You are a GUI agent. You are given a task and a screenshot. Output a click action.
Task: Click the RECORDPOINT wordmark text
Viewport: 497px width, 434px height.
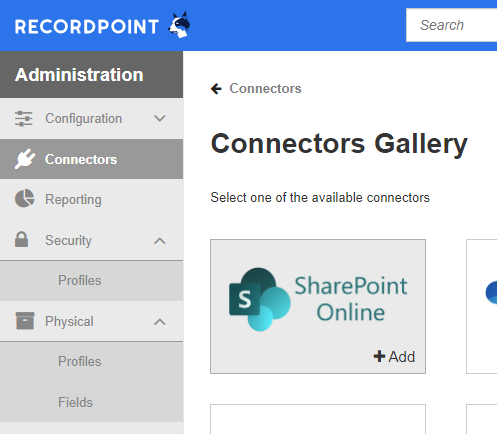pos(87,27)
